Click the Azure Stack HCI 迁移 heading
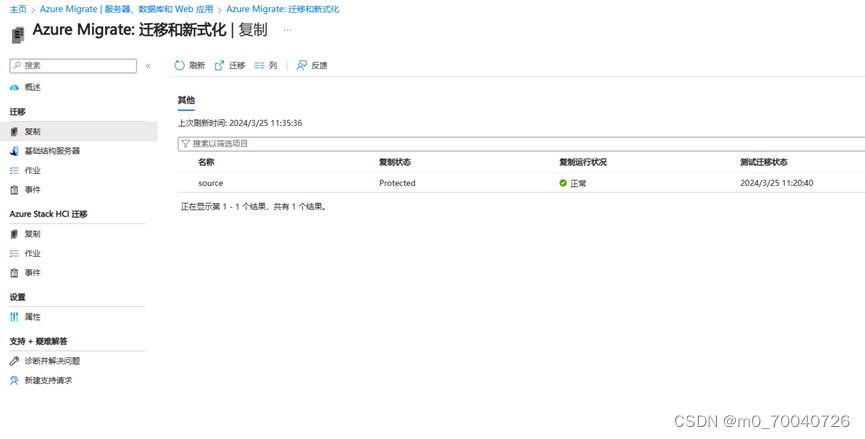 click(49, 214)
